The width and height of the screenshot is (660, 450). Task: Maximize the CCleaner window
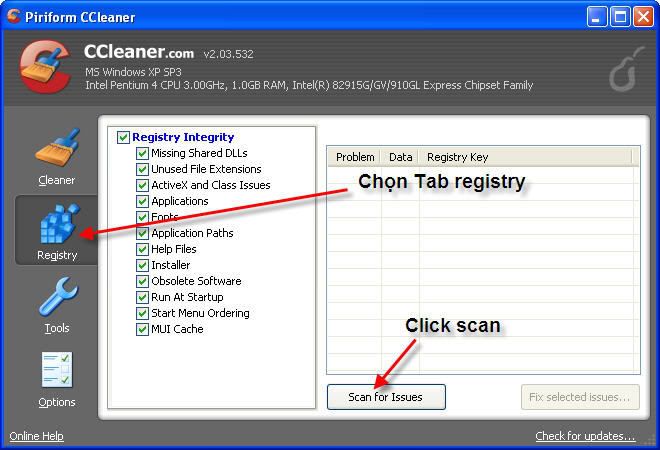point(620,17)
